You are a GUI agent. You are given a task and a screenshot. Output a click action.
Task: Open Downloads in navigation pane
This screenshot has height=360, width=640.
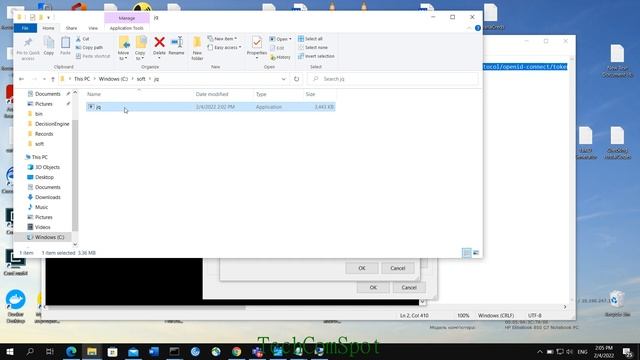point(47,197)
